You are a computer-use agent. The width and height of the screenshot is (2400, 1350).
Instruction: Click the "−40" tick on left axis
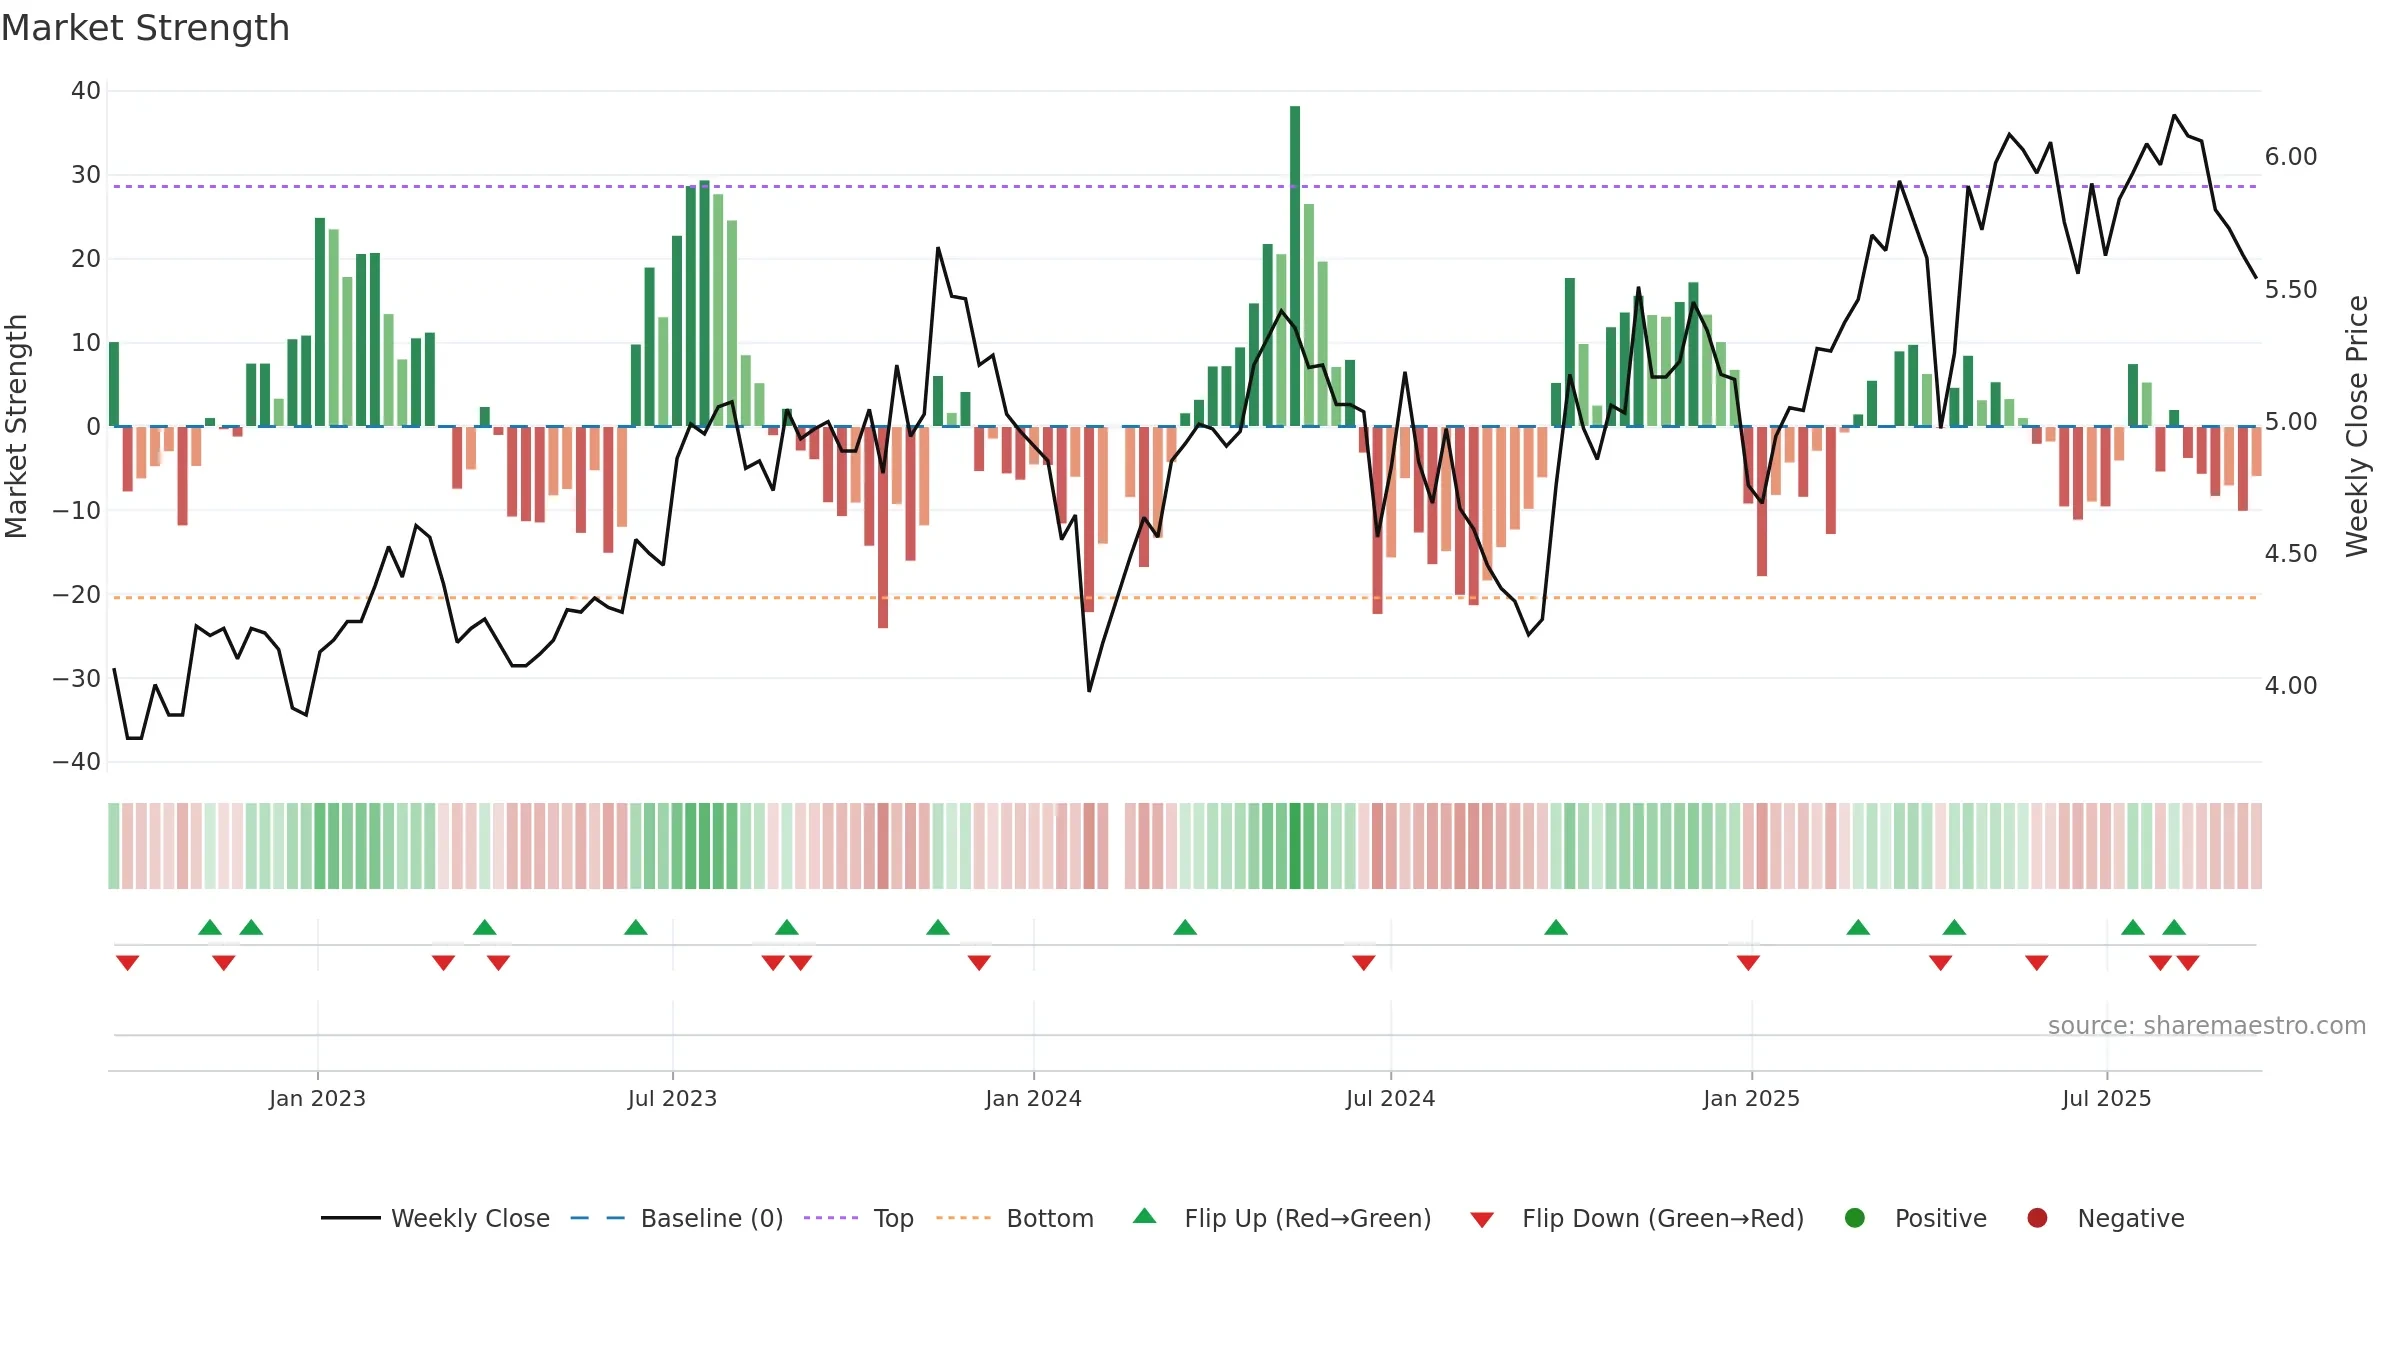tap(77, 762)
